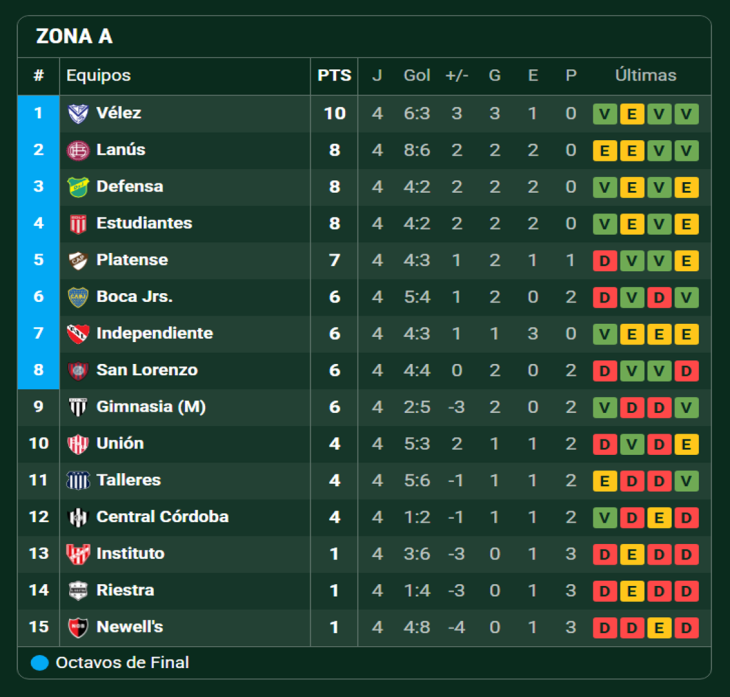Click the Equipos column header
Image resolution: width=730 pixels, height=697 pixels.
(x=98, y=75)
